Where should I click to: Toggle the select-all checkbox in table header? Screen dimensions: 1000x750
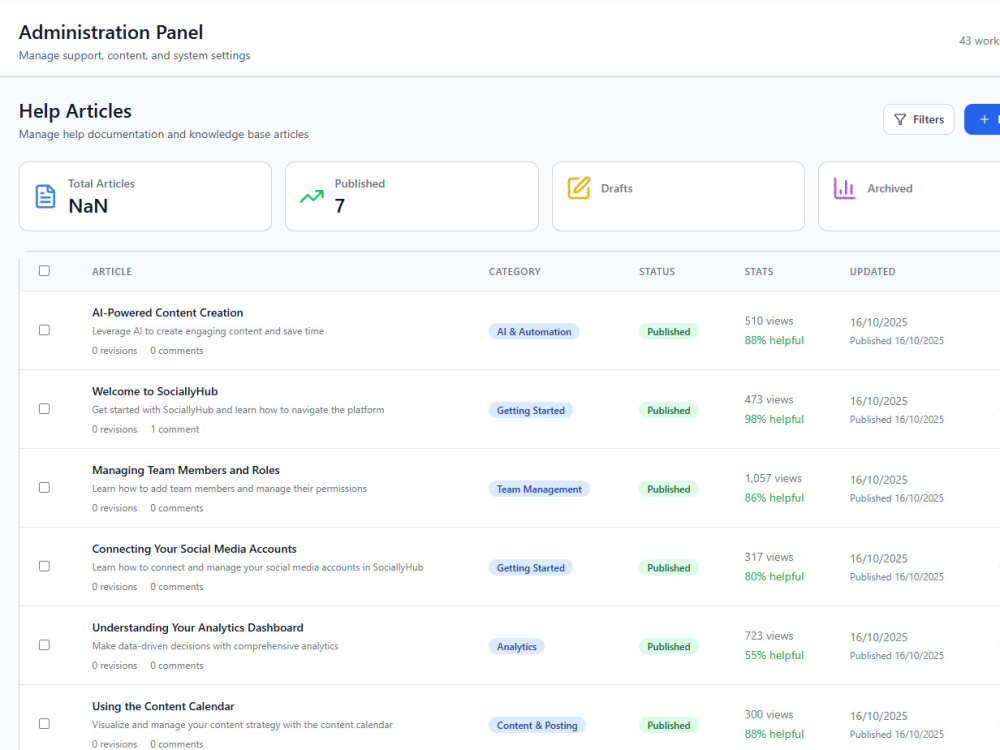point(44,270)
